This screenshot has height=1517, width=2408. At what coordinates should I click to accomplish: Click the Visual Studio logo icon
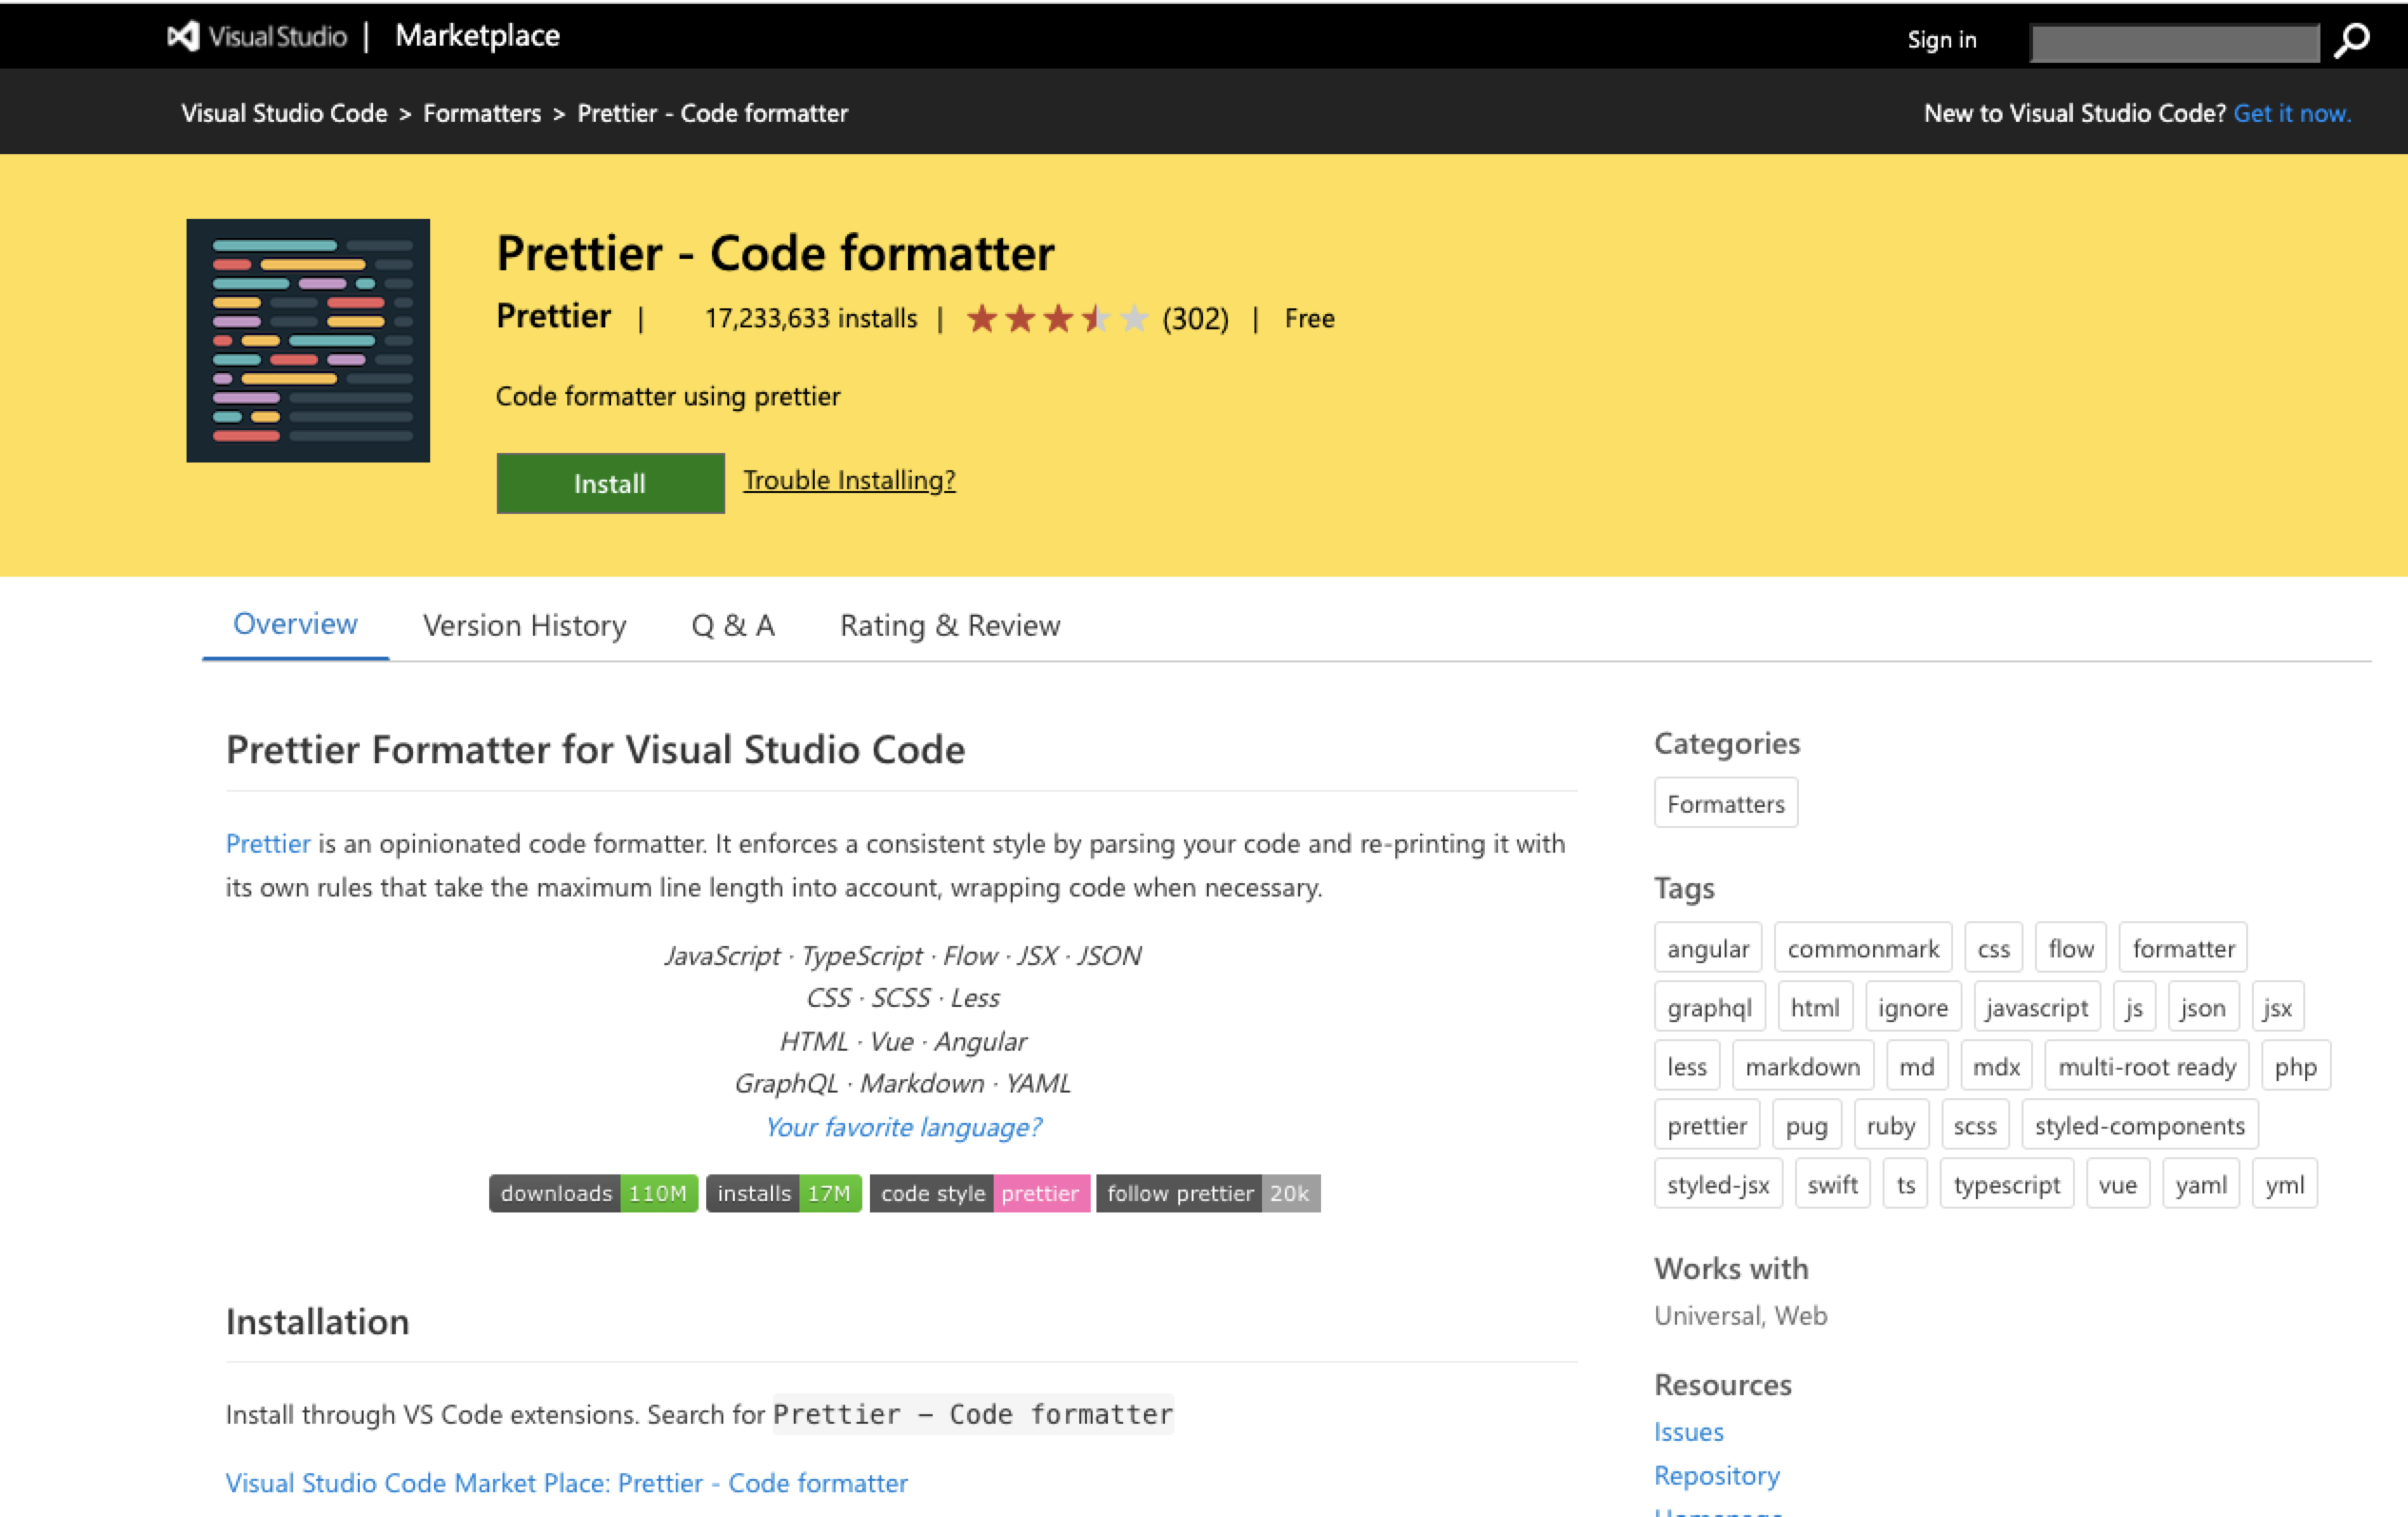point(183,37)
